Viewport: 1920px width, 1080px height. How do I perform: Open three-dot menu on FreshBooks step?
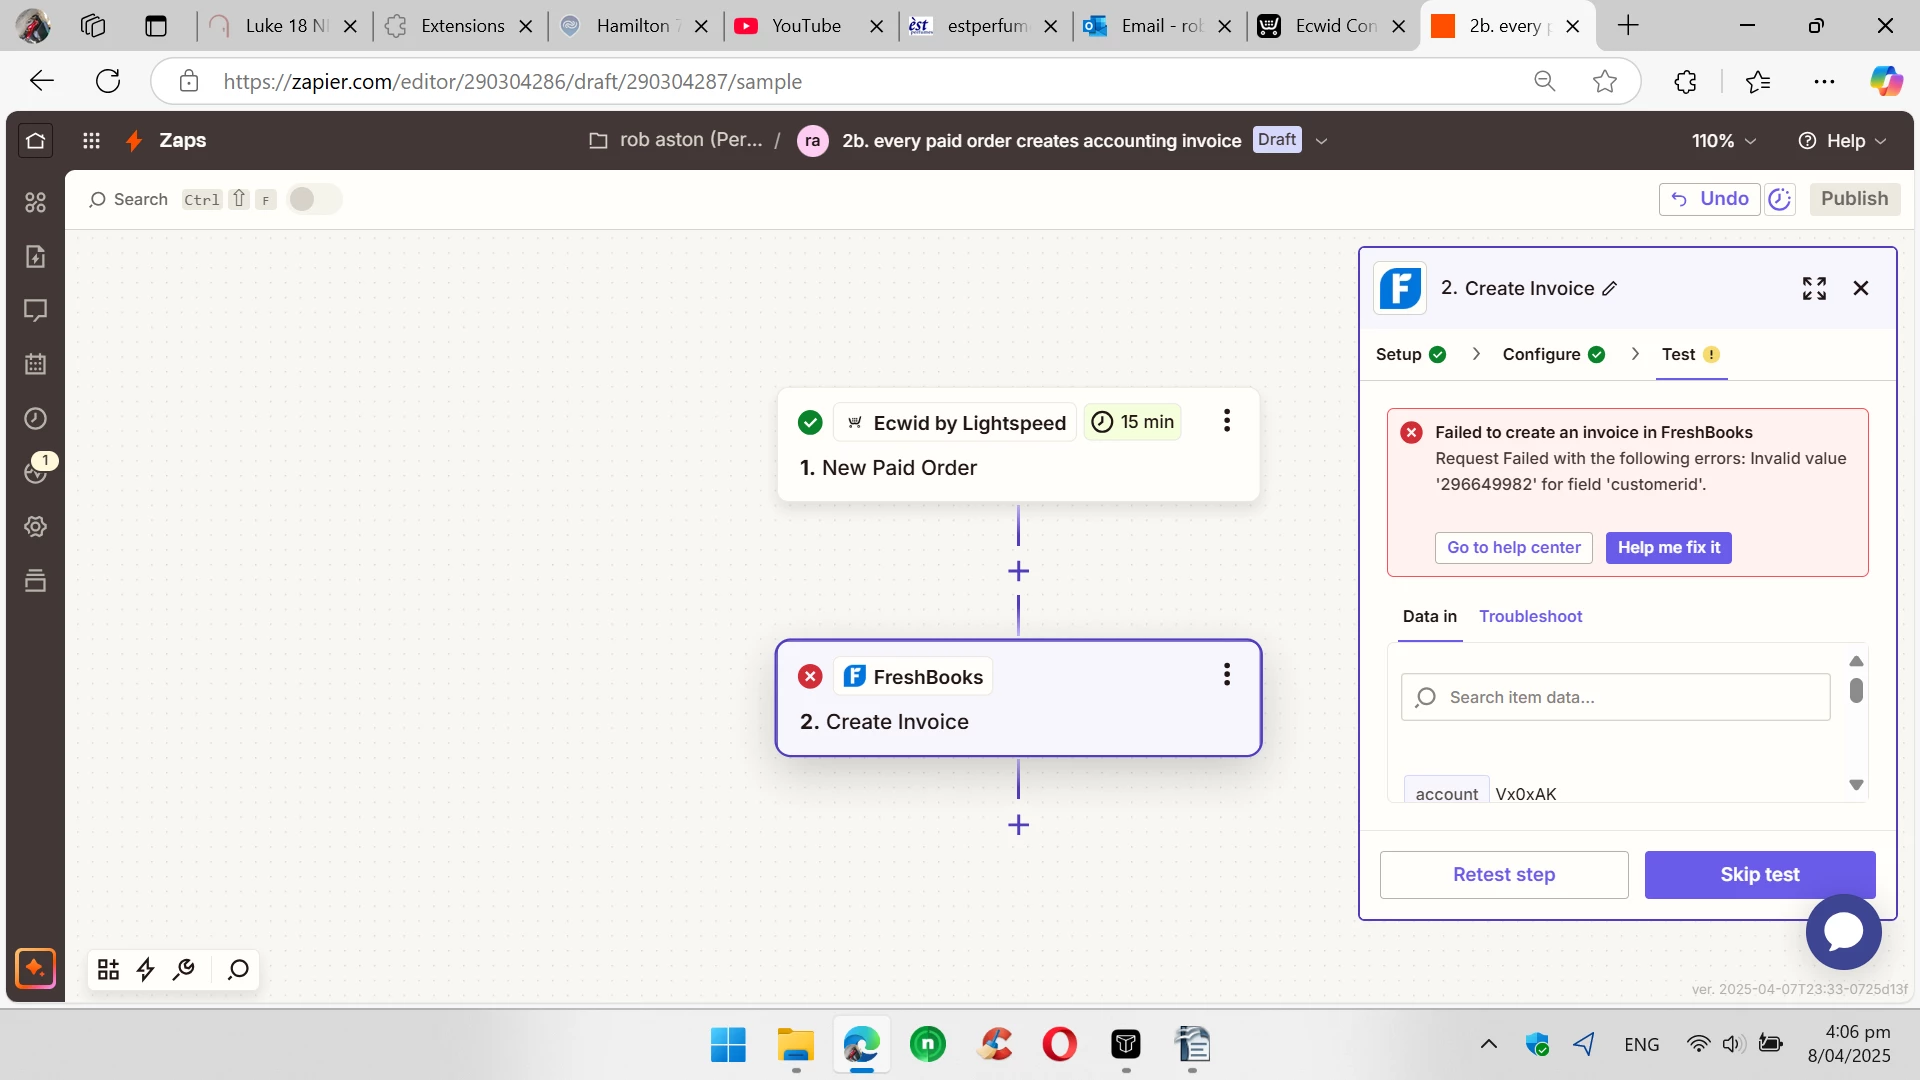tap(1226, 675)
